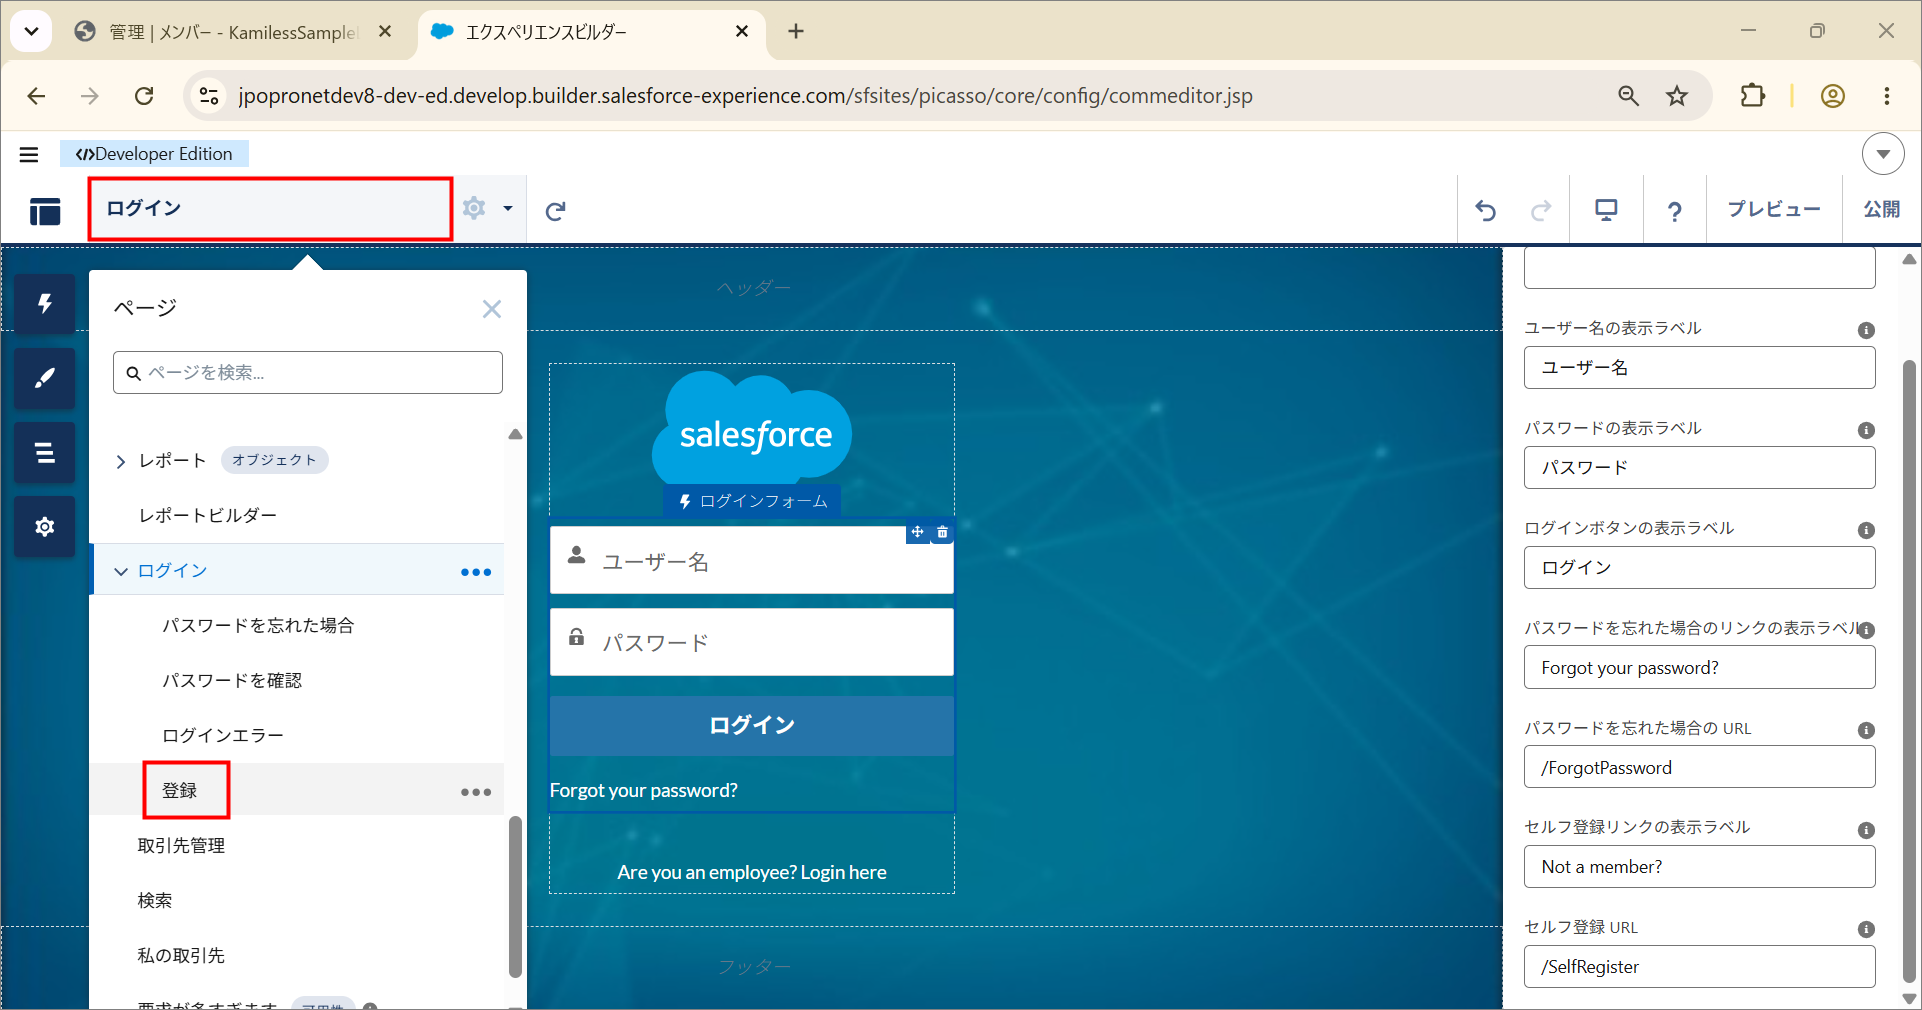Image resolution: width=1922 pixels, height=1010 pixels.
Task: Open the help question mark icon
Action: coord(1674,210)
